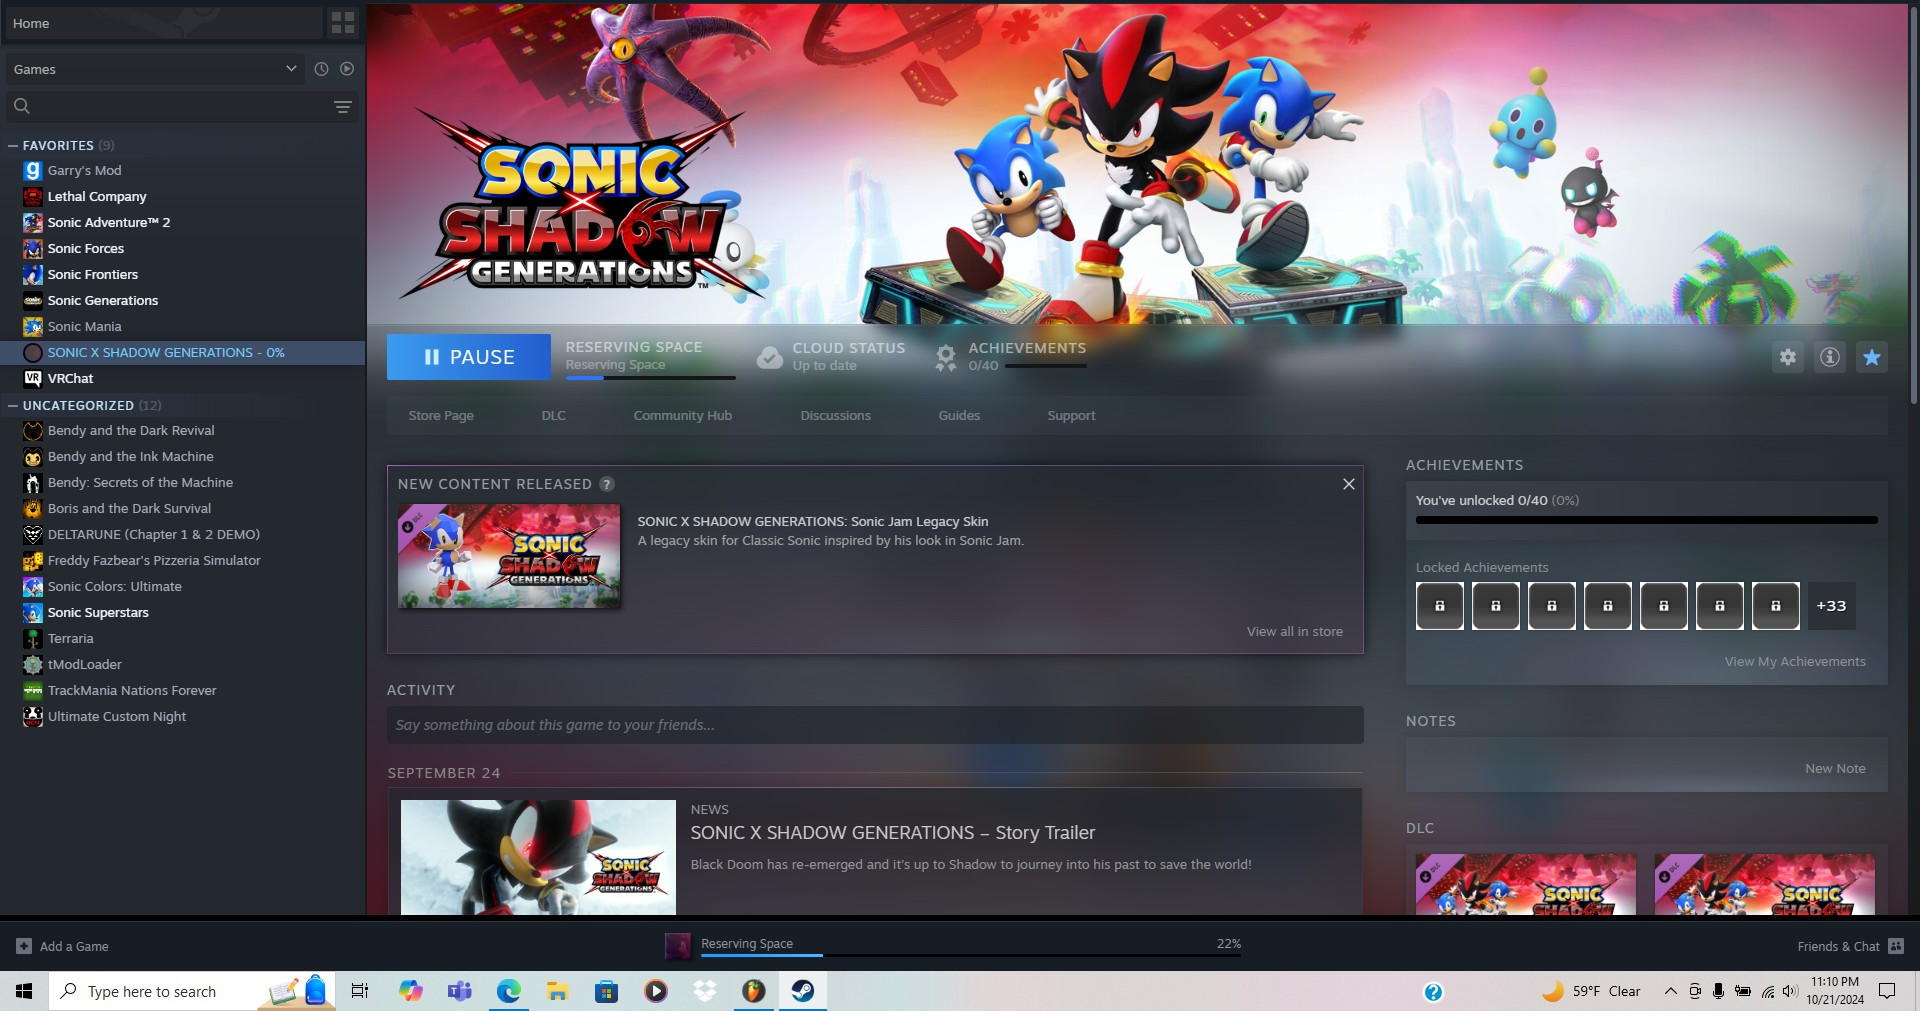Click the Add a Game plus icon
This screenshot has height=1011, width=1920.
pos(24,946)
